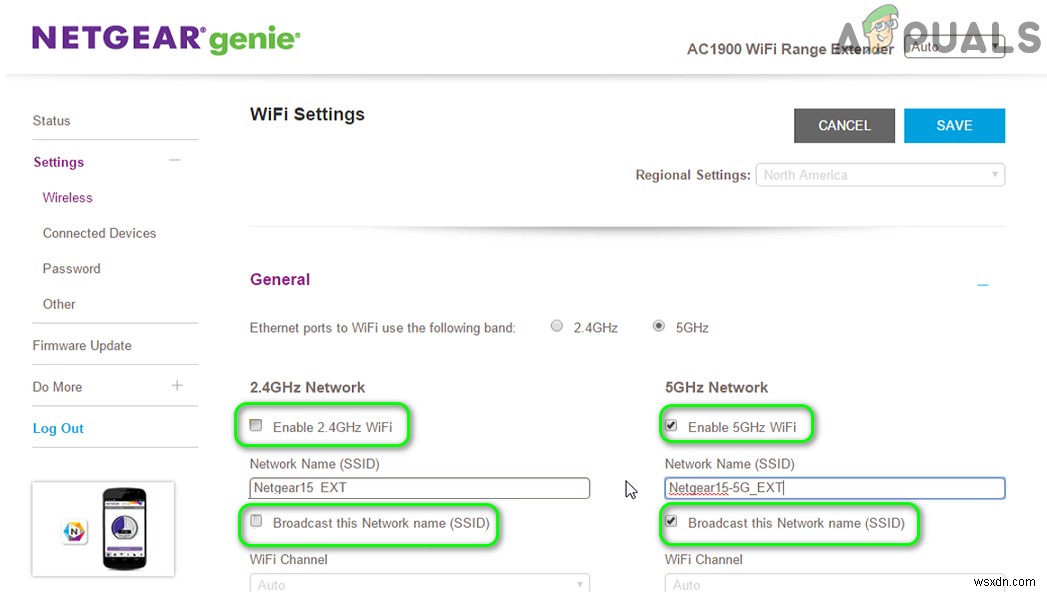This screenshot has width=1047, height=592.
Task: Log out of the extender
Action: (x=58, y=428)
